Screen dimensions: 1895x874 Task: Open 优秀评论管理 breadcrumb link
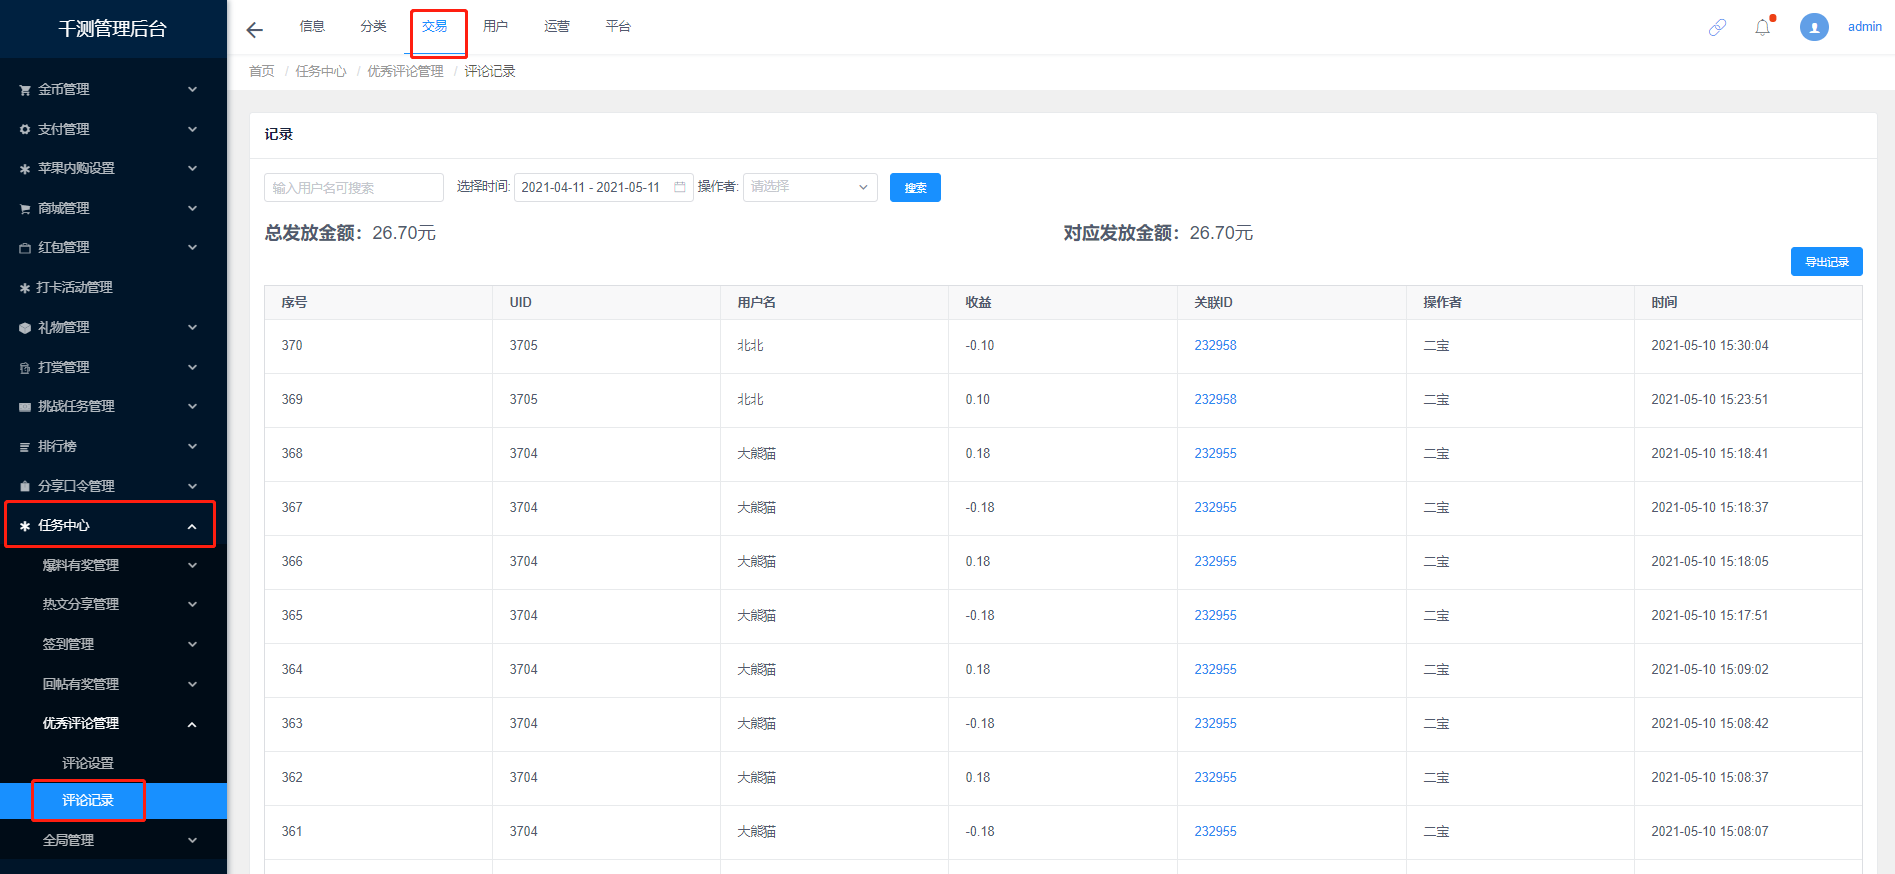pyautogui.click(x=405, y=71)
